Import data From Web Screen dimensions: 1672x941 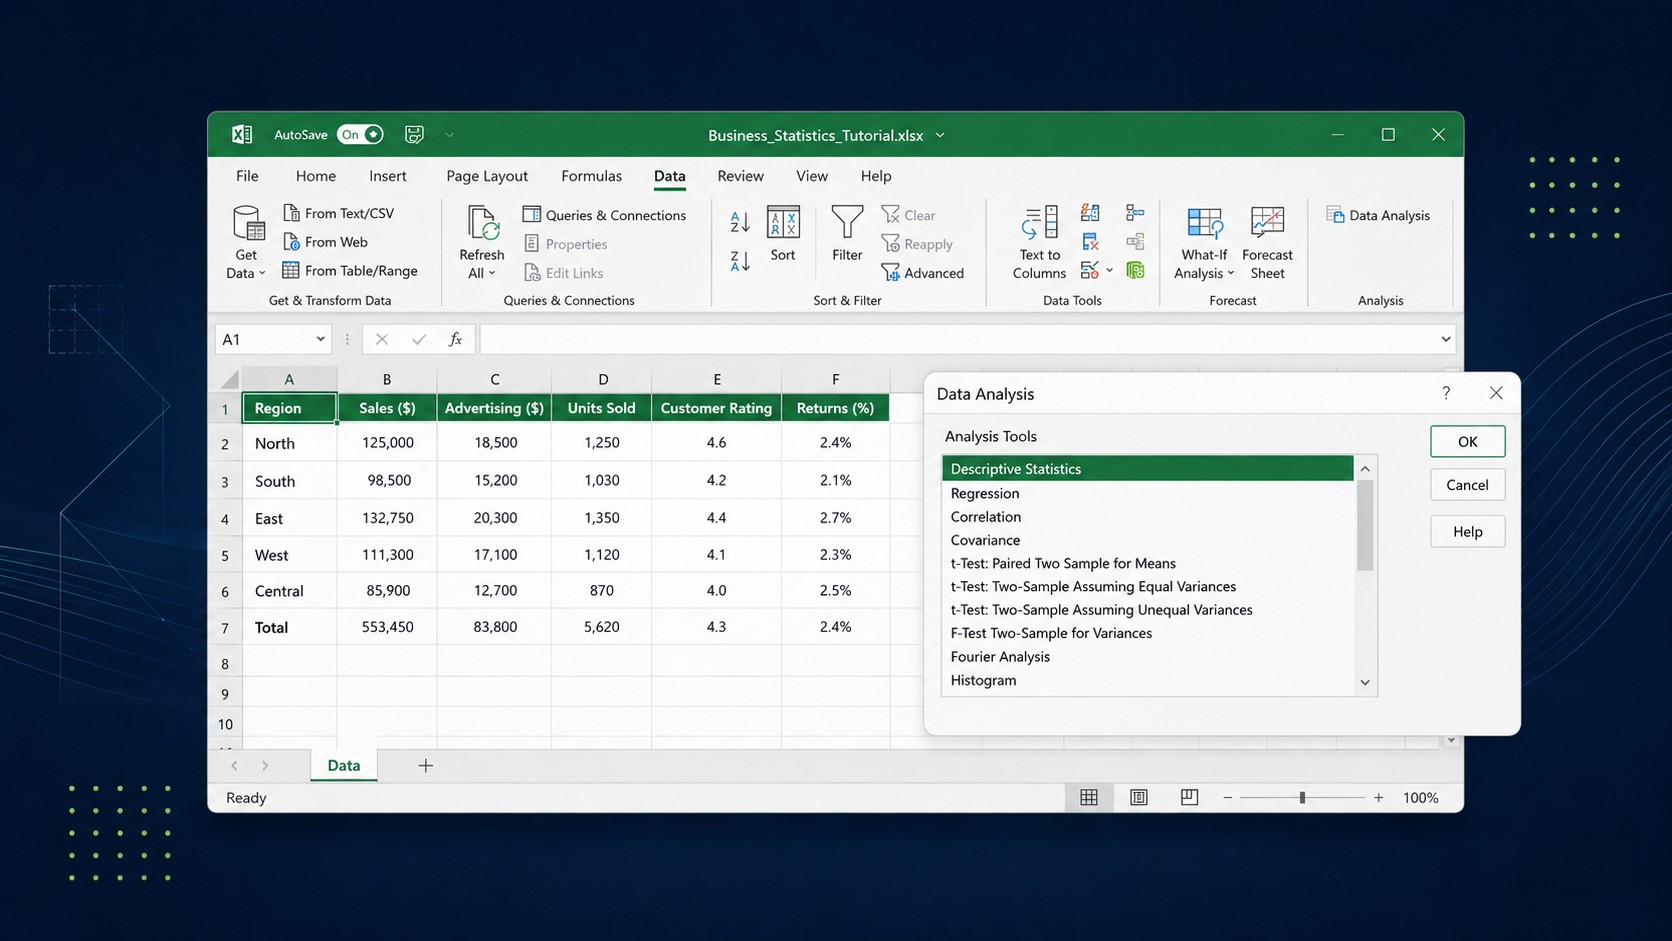325,242
